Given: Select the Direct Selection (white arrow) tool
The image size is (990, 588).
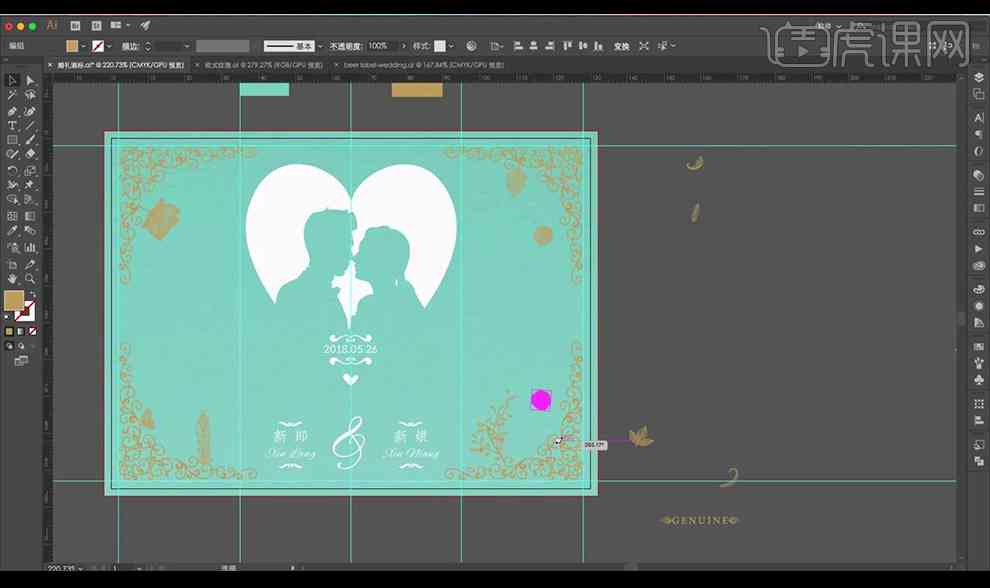Looking at the screenshot, I should click(x=30, y=80).
